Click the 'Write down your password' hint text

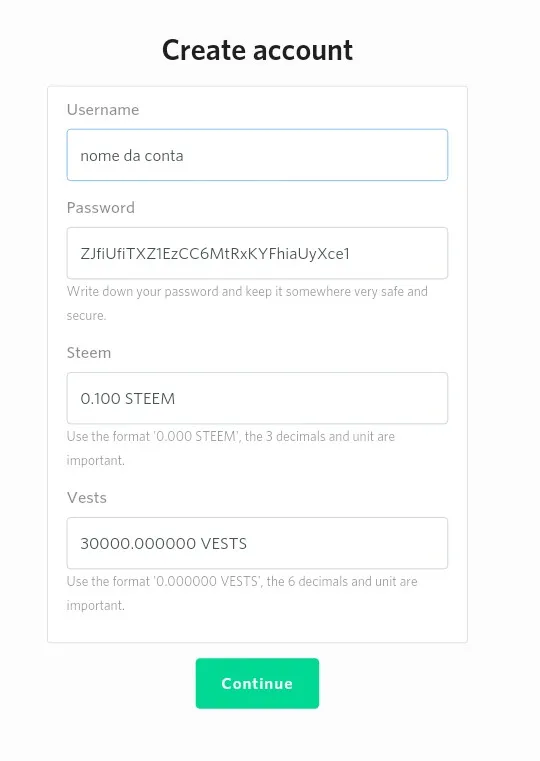[x=247, y=303]
